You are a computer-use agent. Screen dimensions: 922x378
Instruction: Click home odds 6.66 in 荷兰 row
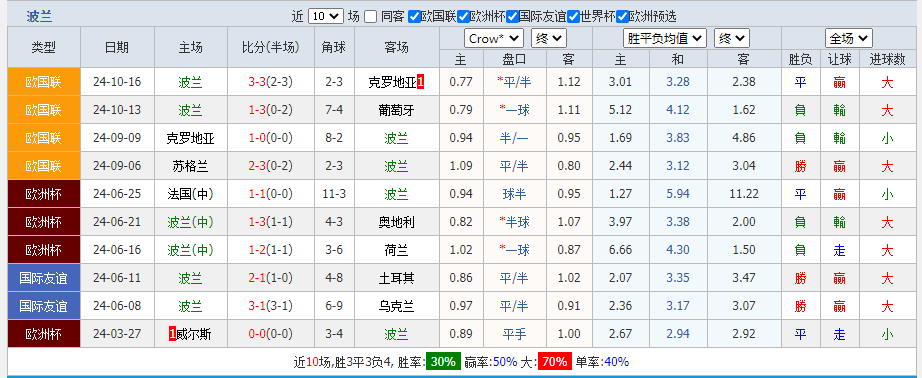coord(620,250)
